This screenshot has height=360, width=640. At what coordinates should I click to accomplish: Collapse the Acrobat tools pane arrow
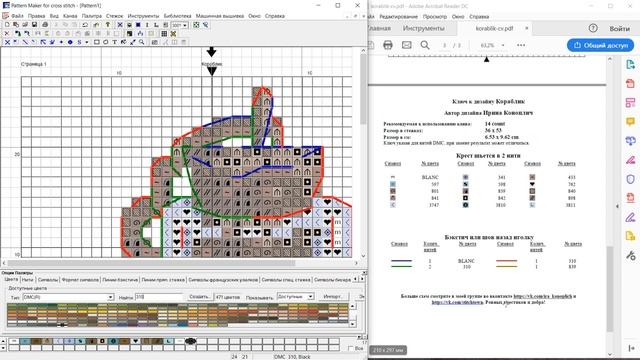[617, 206]
